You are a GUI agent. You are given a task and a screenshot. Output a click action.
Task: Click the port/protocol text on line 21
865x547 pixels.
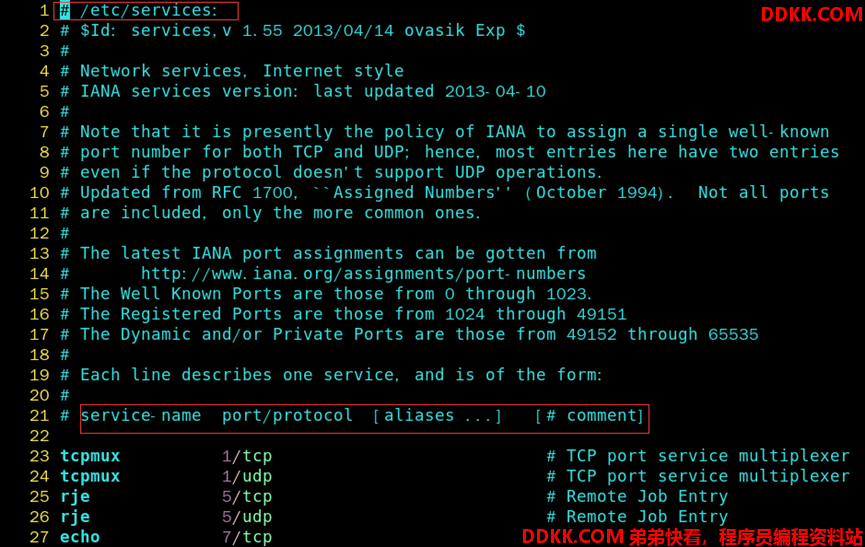tap(287, 415)
